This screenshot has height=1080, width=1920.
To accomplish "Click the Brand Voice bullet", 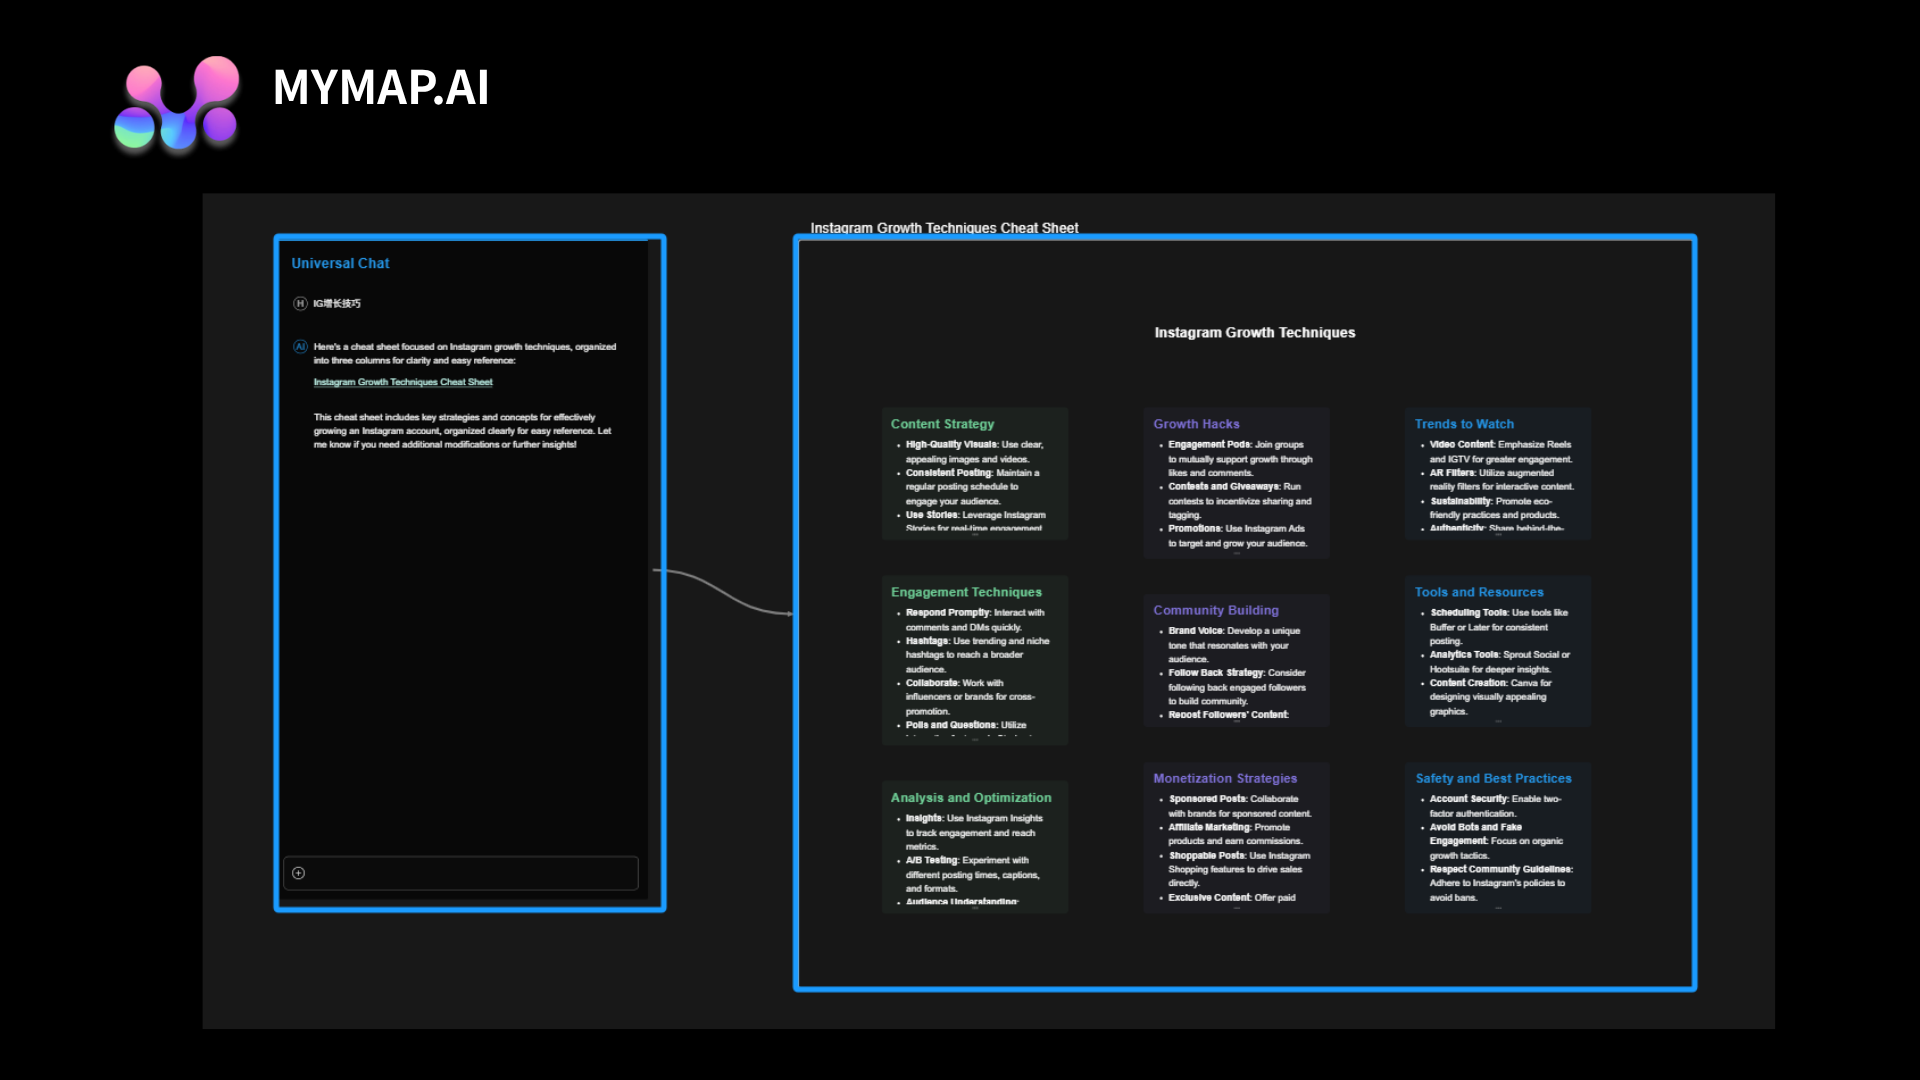I will click(1234, 645).
